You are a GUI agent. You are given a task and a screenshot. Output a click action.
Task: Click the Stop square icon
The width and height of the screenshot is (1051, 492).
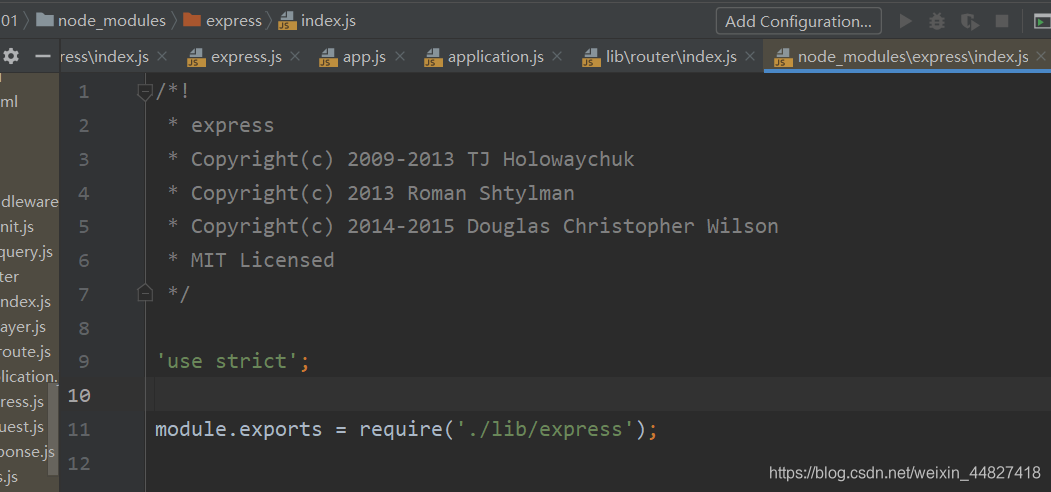coord(1001,21)
